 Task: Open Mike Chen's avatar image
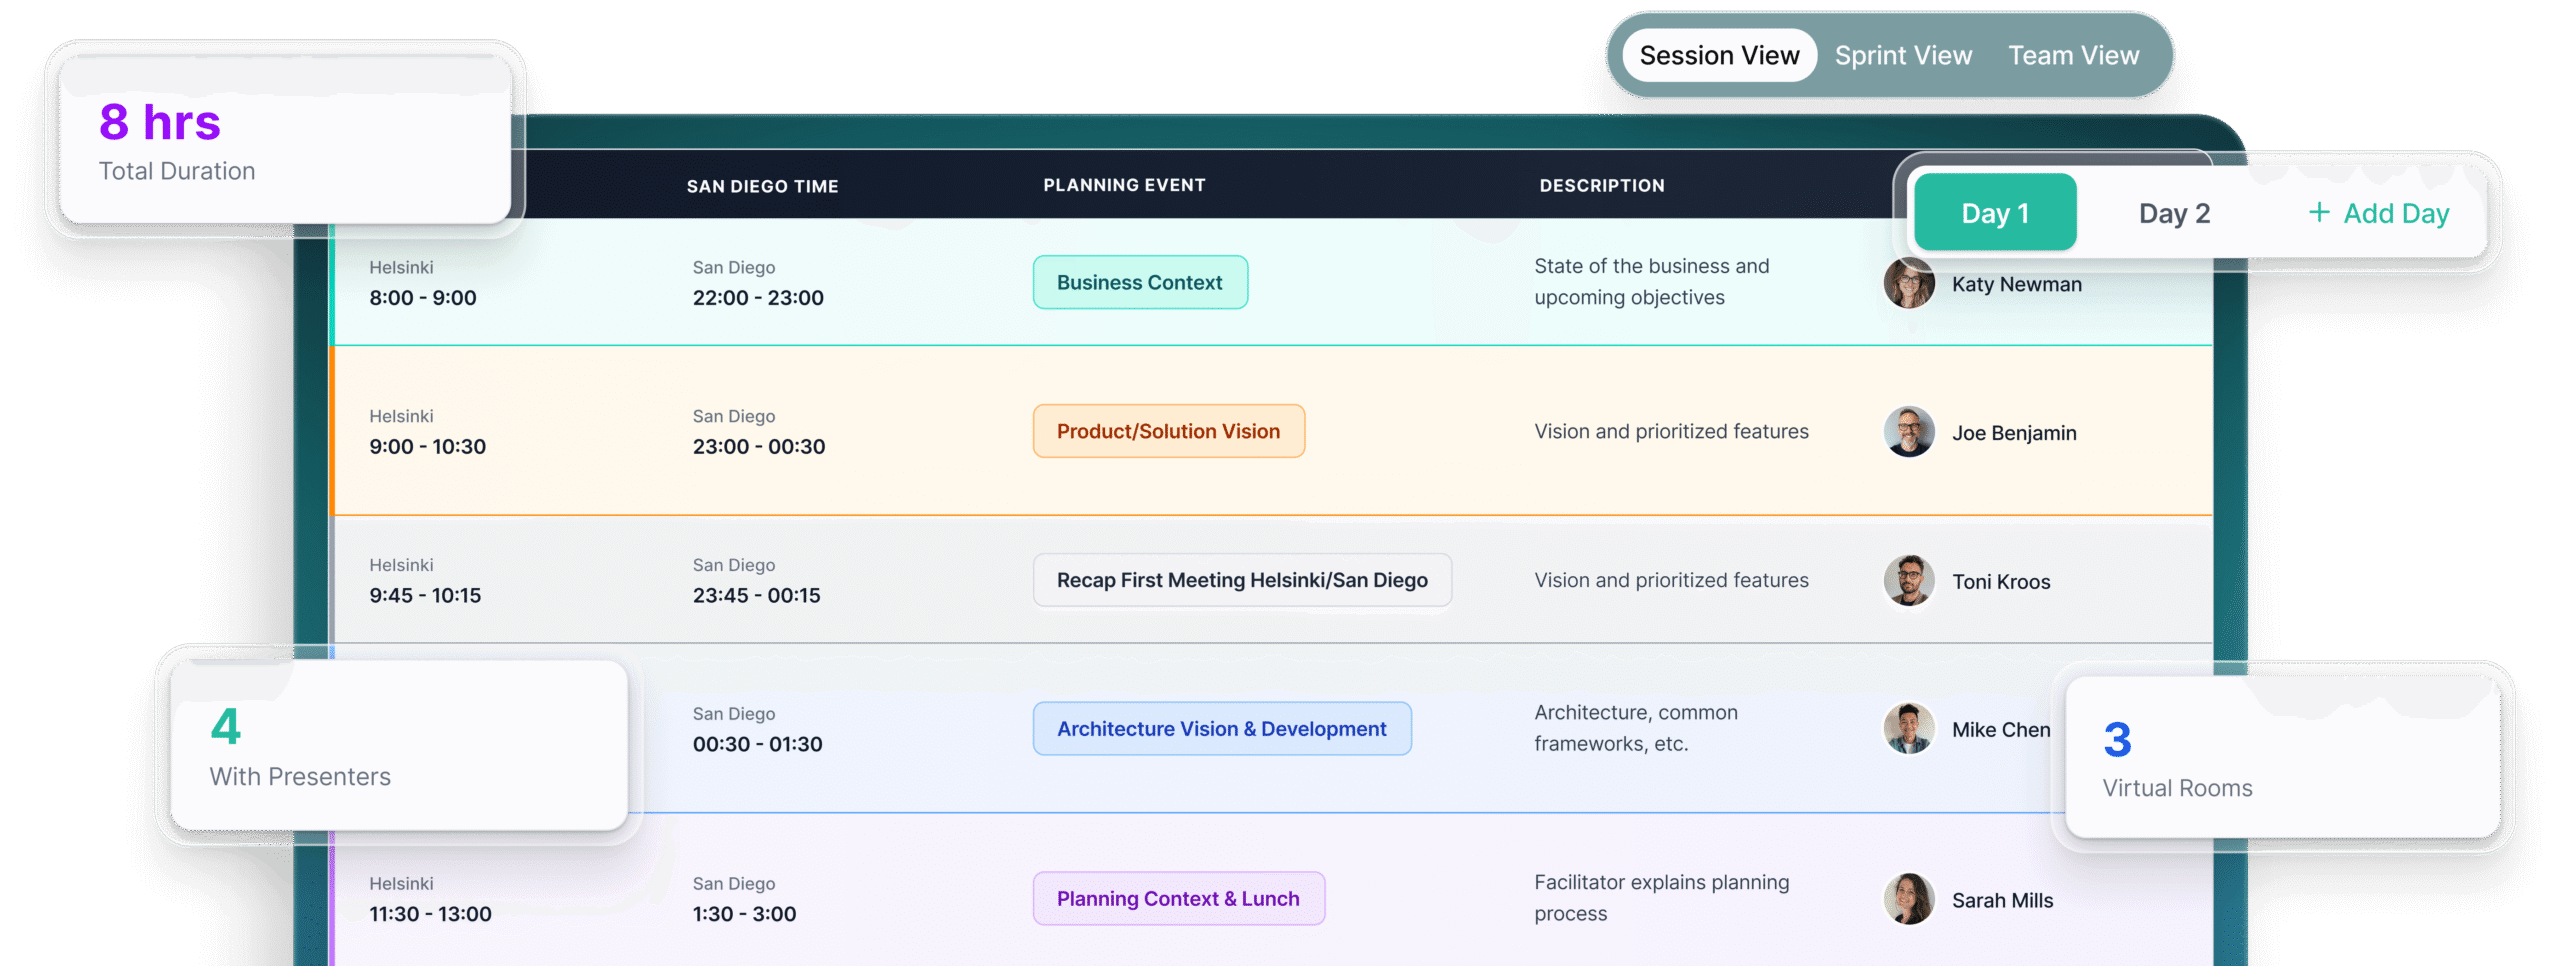tap(1908, 729)
